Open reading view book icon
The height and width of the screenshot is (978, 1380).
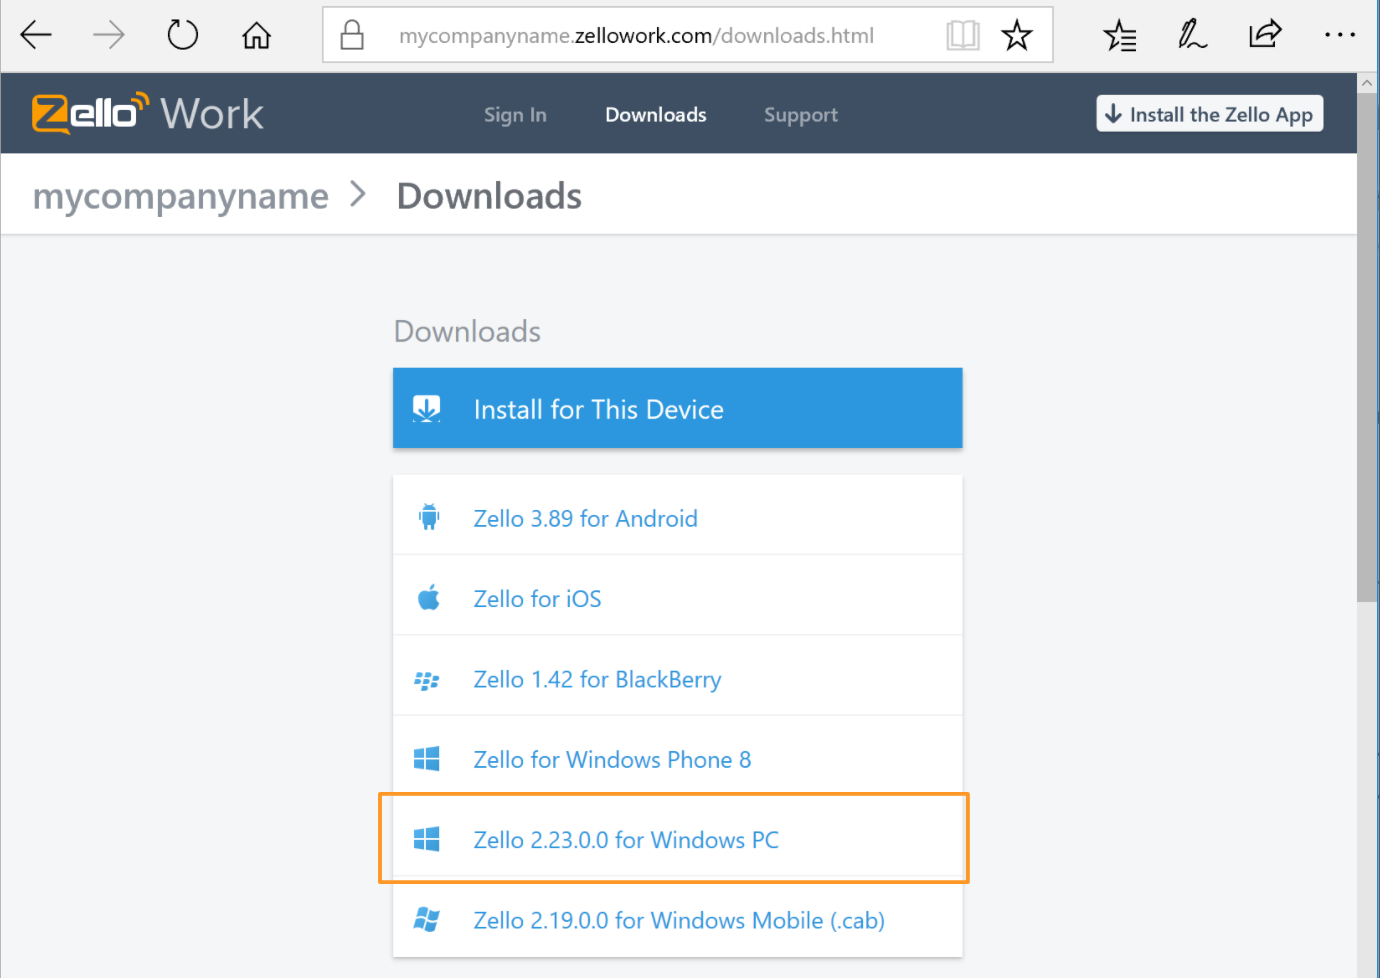click(963, 35)
